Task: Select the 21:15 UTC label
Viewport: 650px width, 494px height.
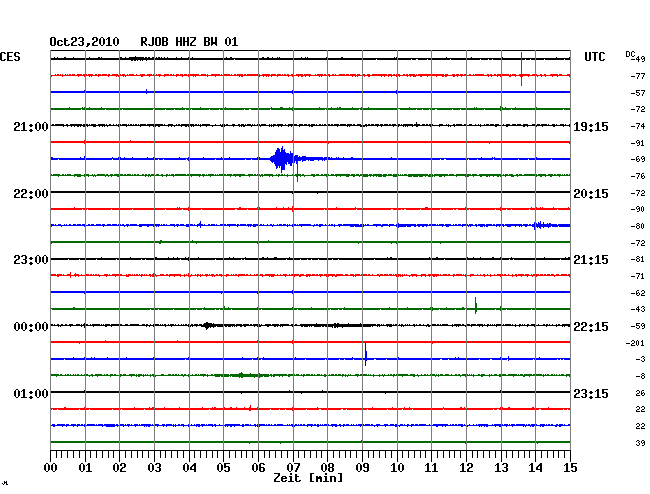Action: [591, 260]
